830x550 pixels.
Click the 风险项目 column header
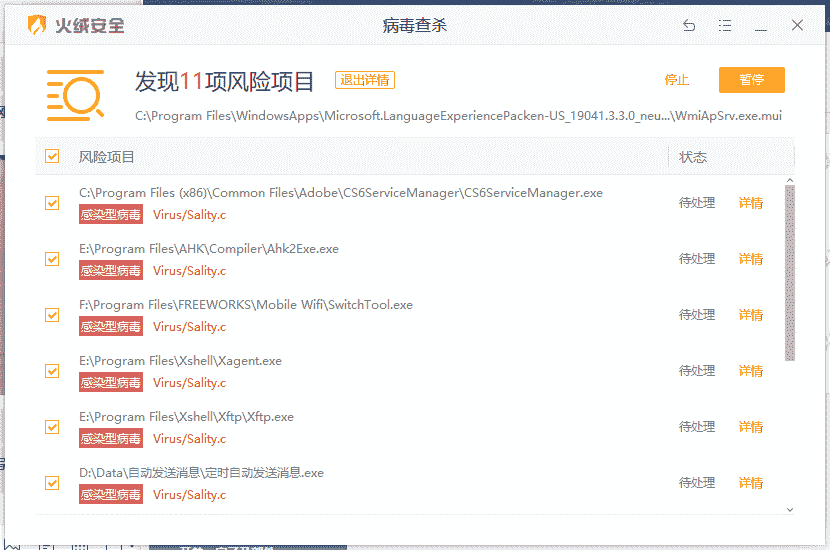click(x=106, y=157)
